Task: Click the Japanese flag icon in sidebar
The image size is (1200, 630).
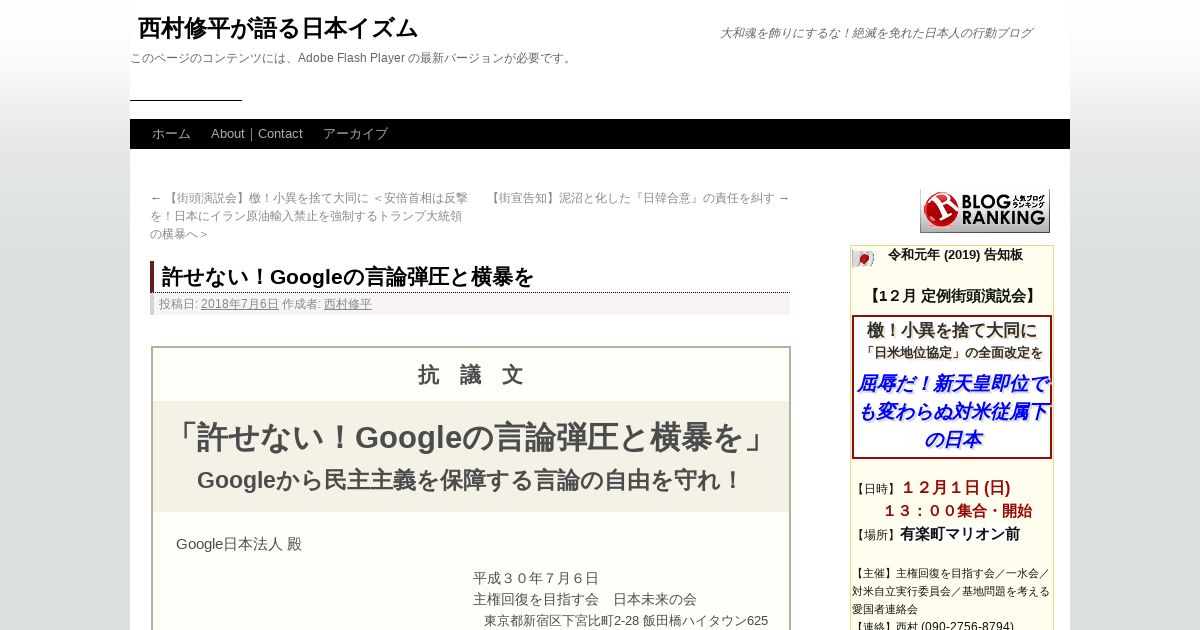Action: coord(863,258)
